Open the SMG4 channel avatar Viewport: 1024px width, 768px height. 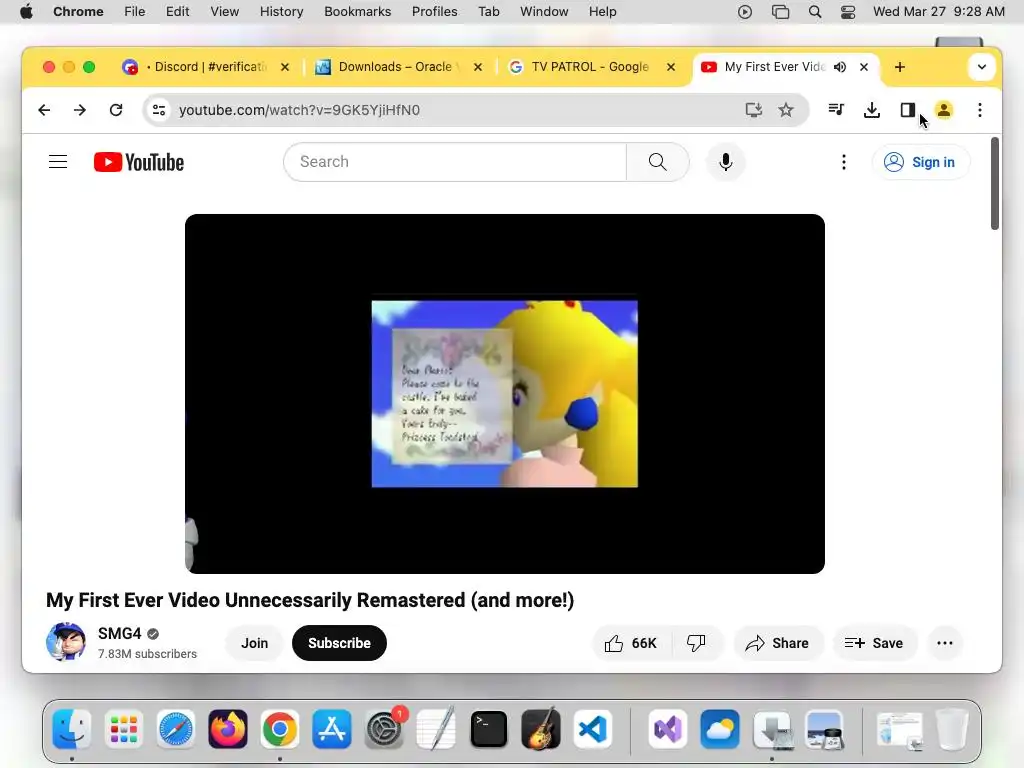65,642
